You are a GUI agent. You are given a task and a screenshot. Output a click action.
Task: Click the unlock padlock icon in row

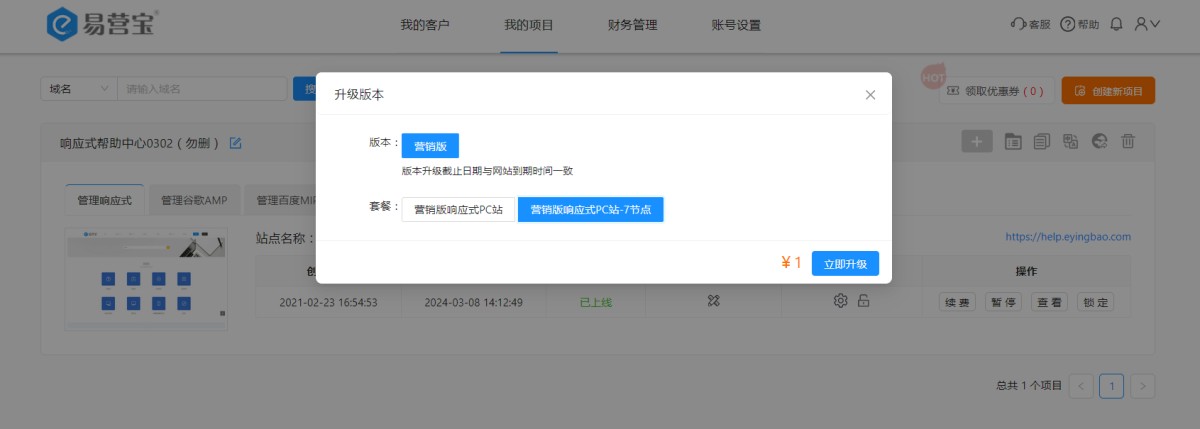(x=863, y=300)
